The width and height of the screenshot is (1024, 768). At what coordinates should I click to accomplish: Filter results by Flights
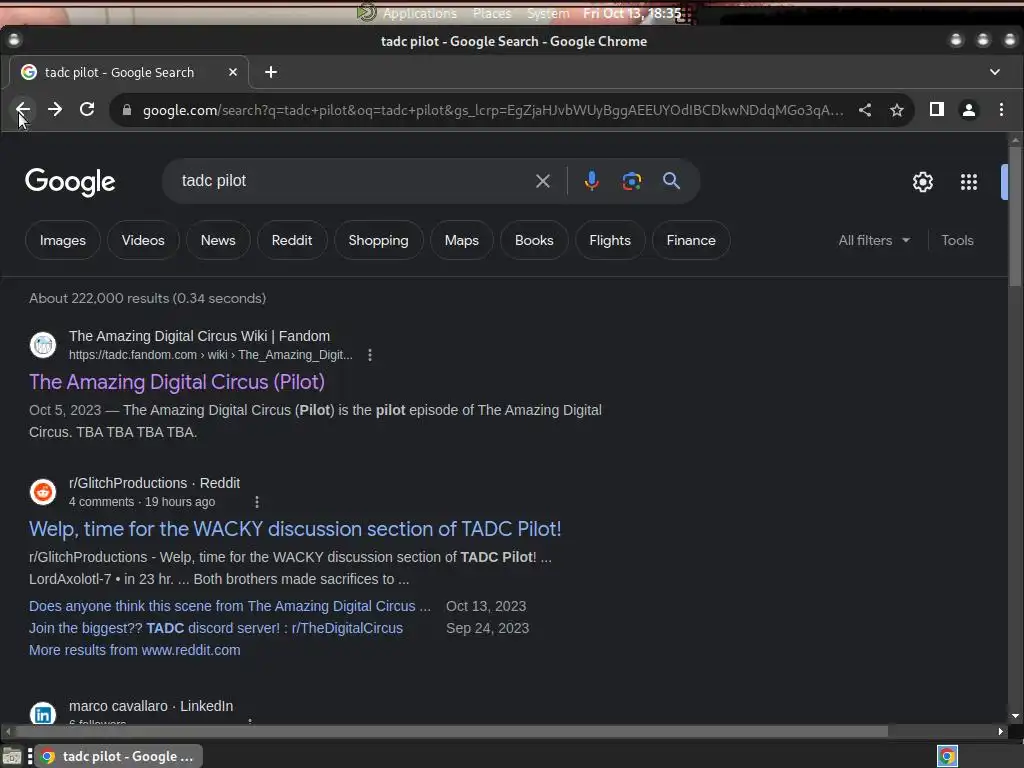tap(610, 240)
